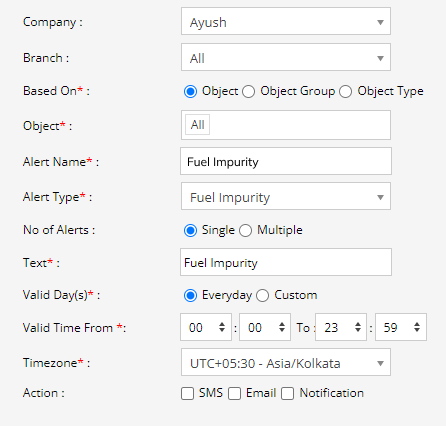Tick the Email action checkbox
Viewport: 446px width, 426px height.
(x=234, y=393)
